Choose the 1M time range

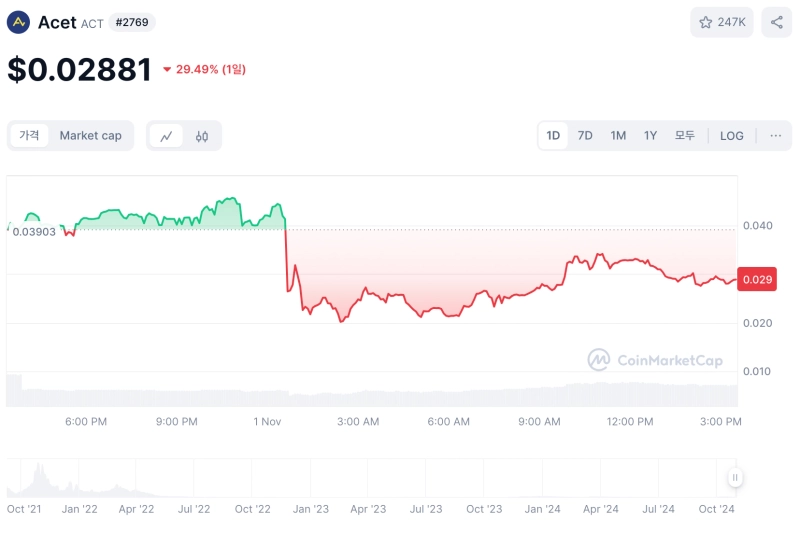[618, 136]
